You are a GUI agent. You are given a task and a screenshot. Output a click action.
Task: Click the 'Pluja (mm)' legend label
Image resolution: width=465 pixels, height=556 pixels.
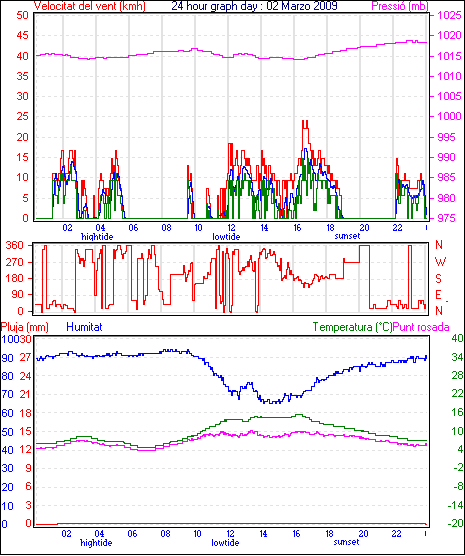coord(24,327)
